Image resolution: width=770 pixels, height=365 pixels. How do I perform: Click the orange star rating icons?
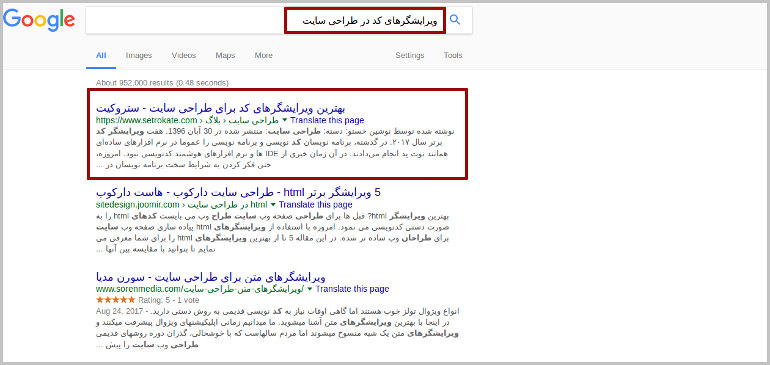click(115, 299)
